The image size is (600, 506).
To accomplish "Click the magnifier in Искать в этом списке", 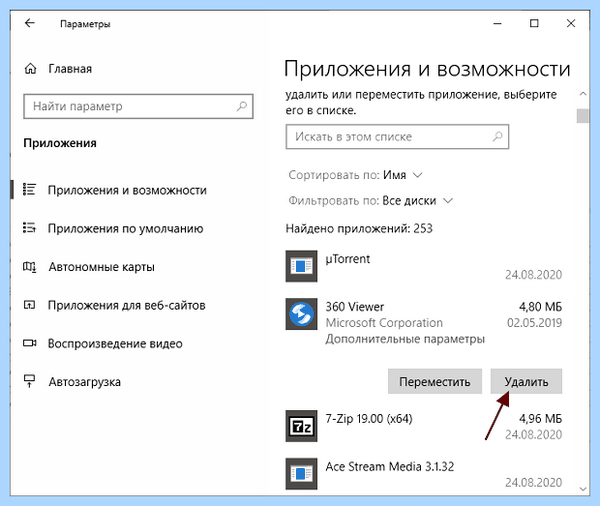I will (x=497, y=136).
